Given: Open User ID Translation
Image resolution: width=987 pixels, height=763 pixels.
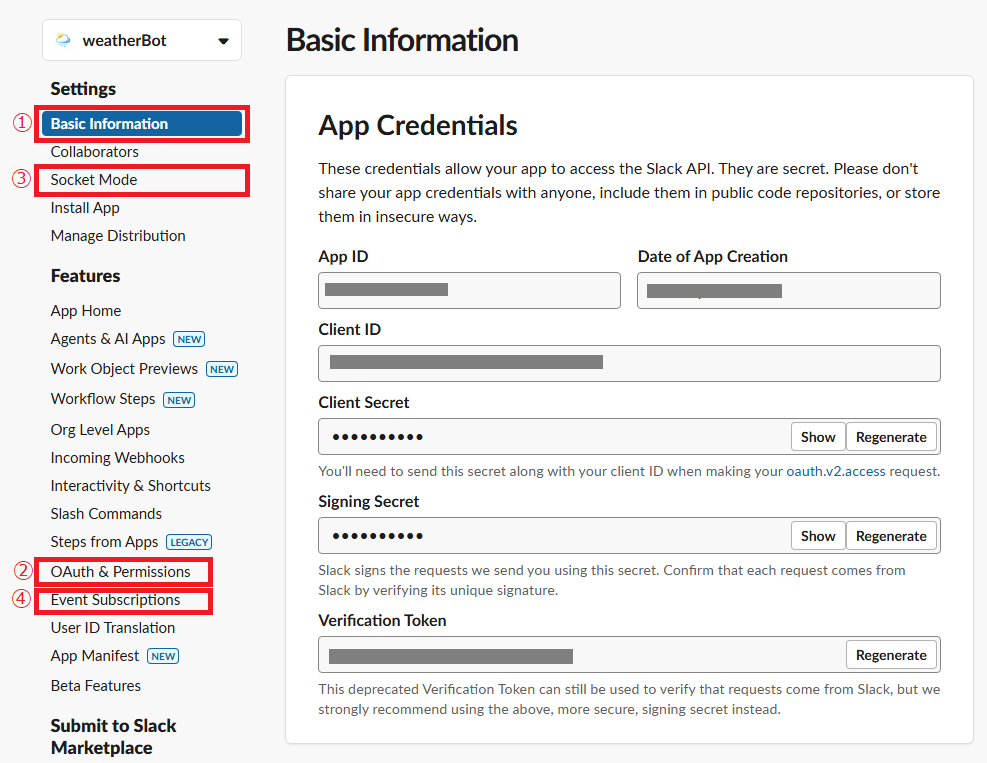Looking at the screenshot, I should (x=113, y=628).
